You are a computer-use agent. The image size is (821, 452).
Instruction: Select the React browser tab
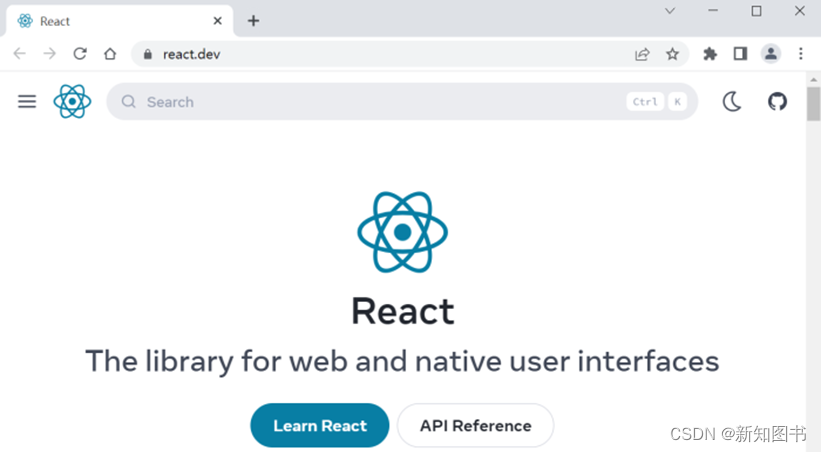(110, 21)
